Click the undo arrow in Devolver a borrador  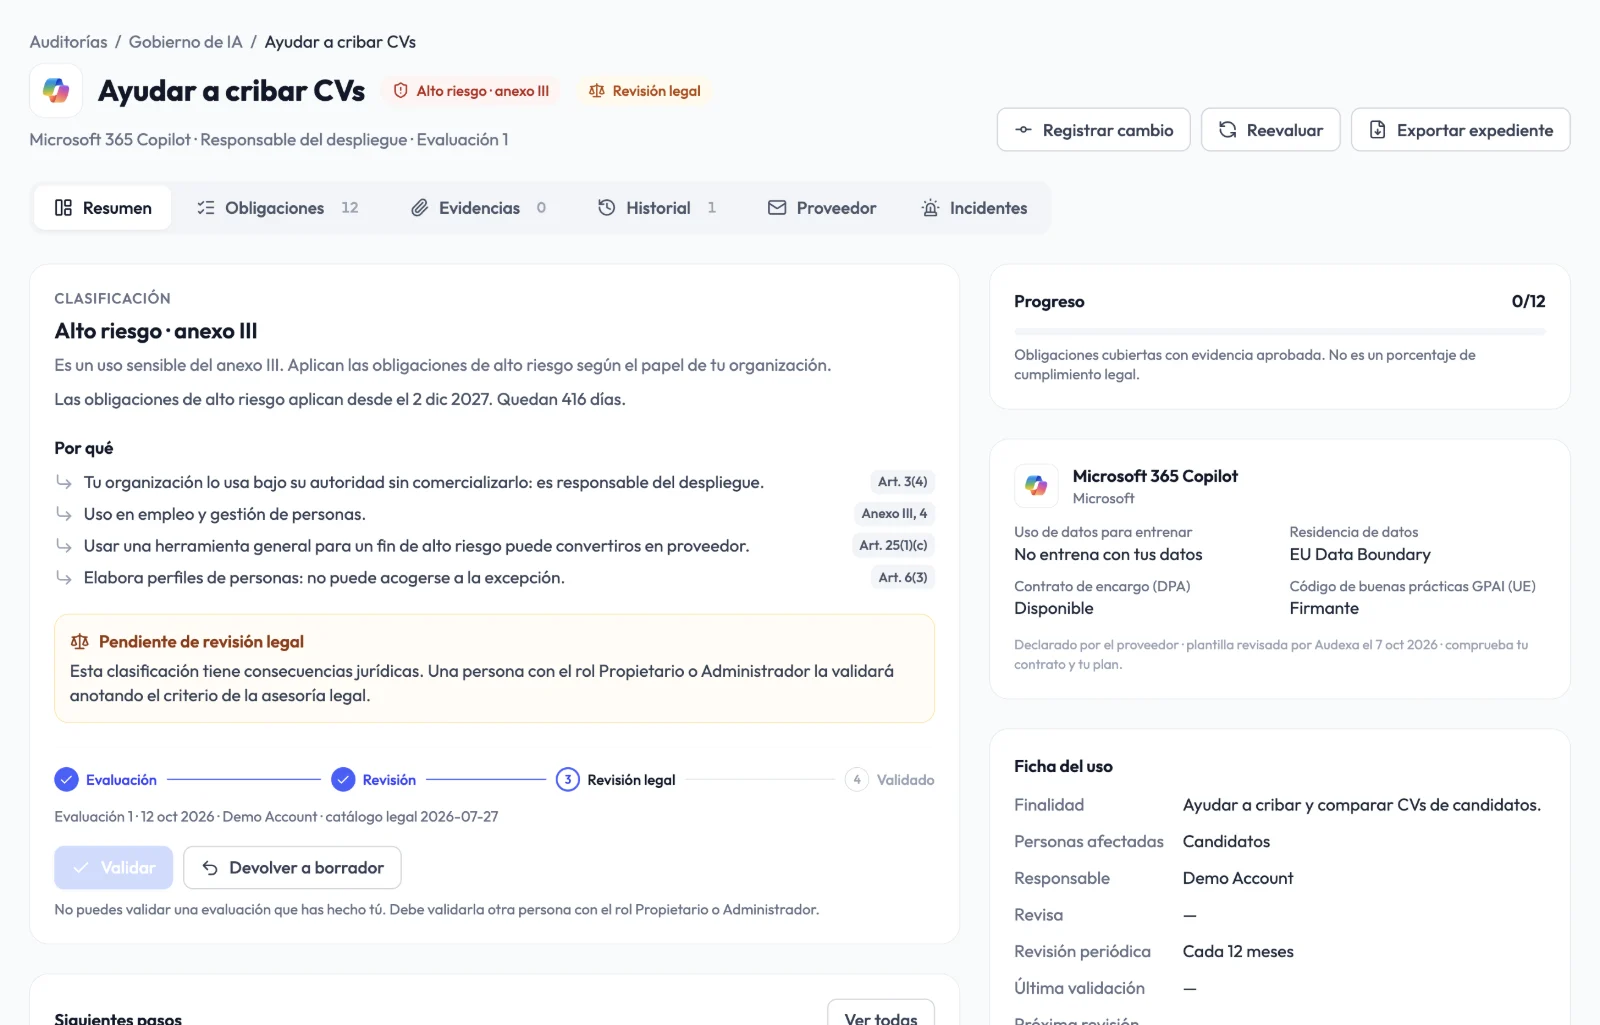click(210, 868)
